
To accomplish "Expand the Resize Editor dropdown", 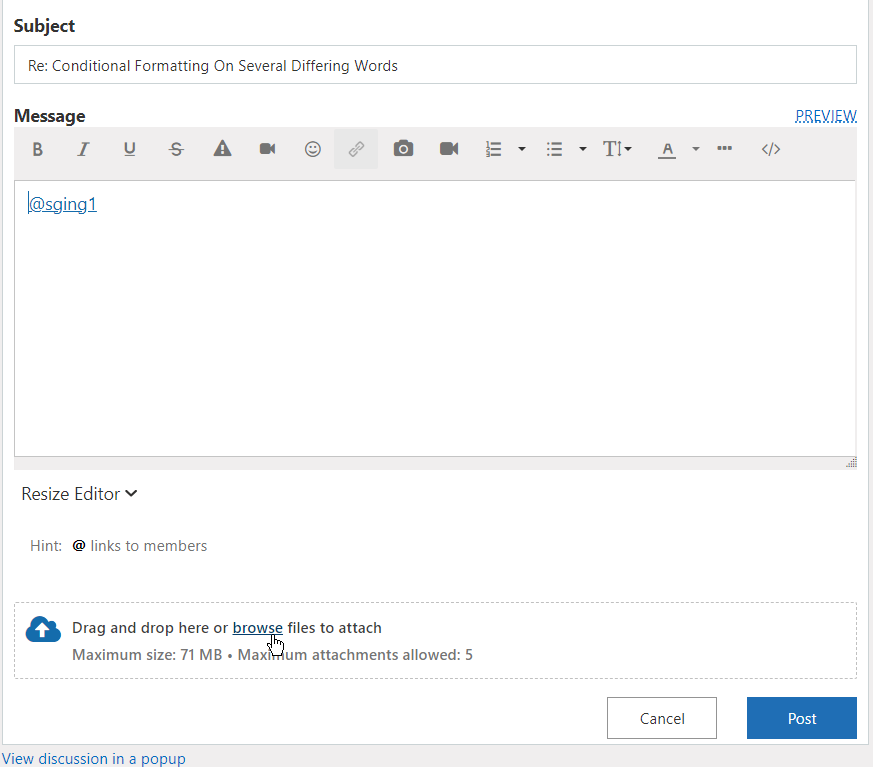I will [79, 494].
